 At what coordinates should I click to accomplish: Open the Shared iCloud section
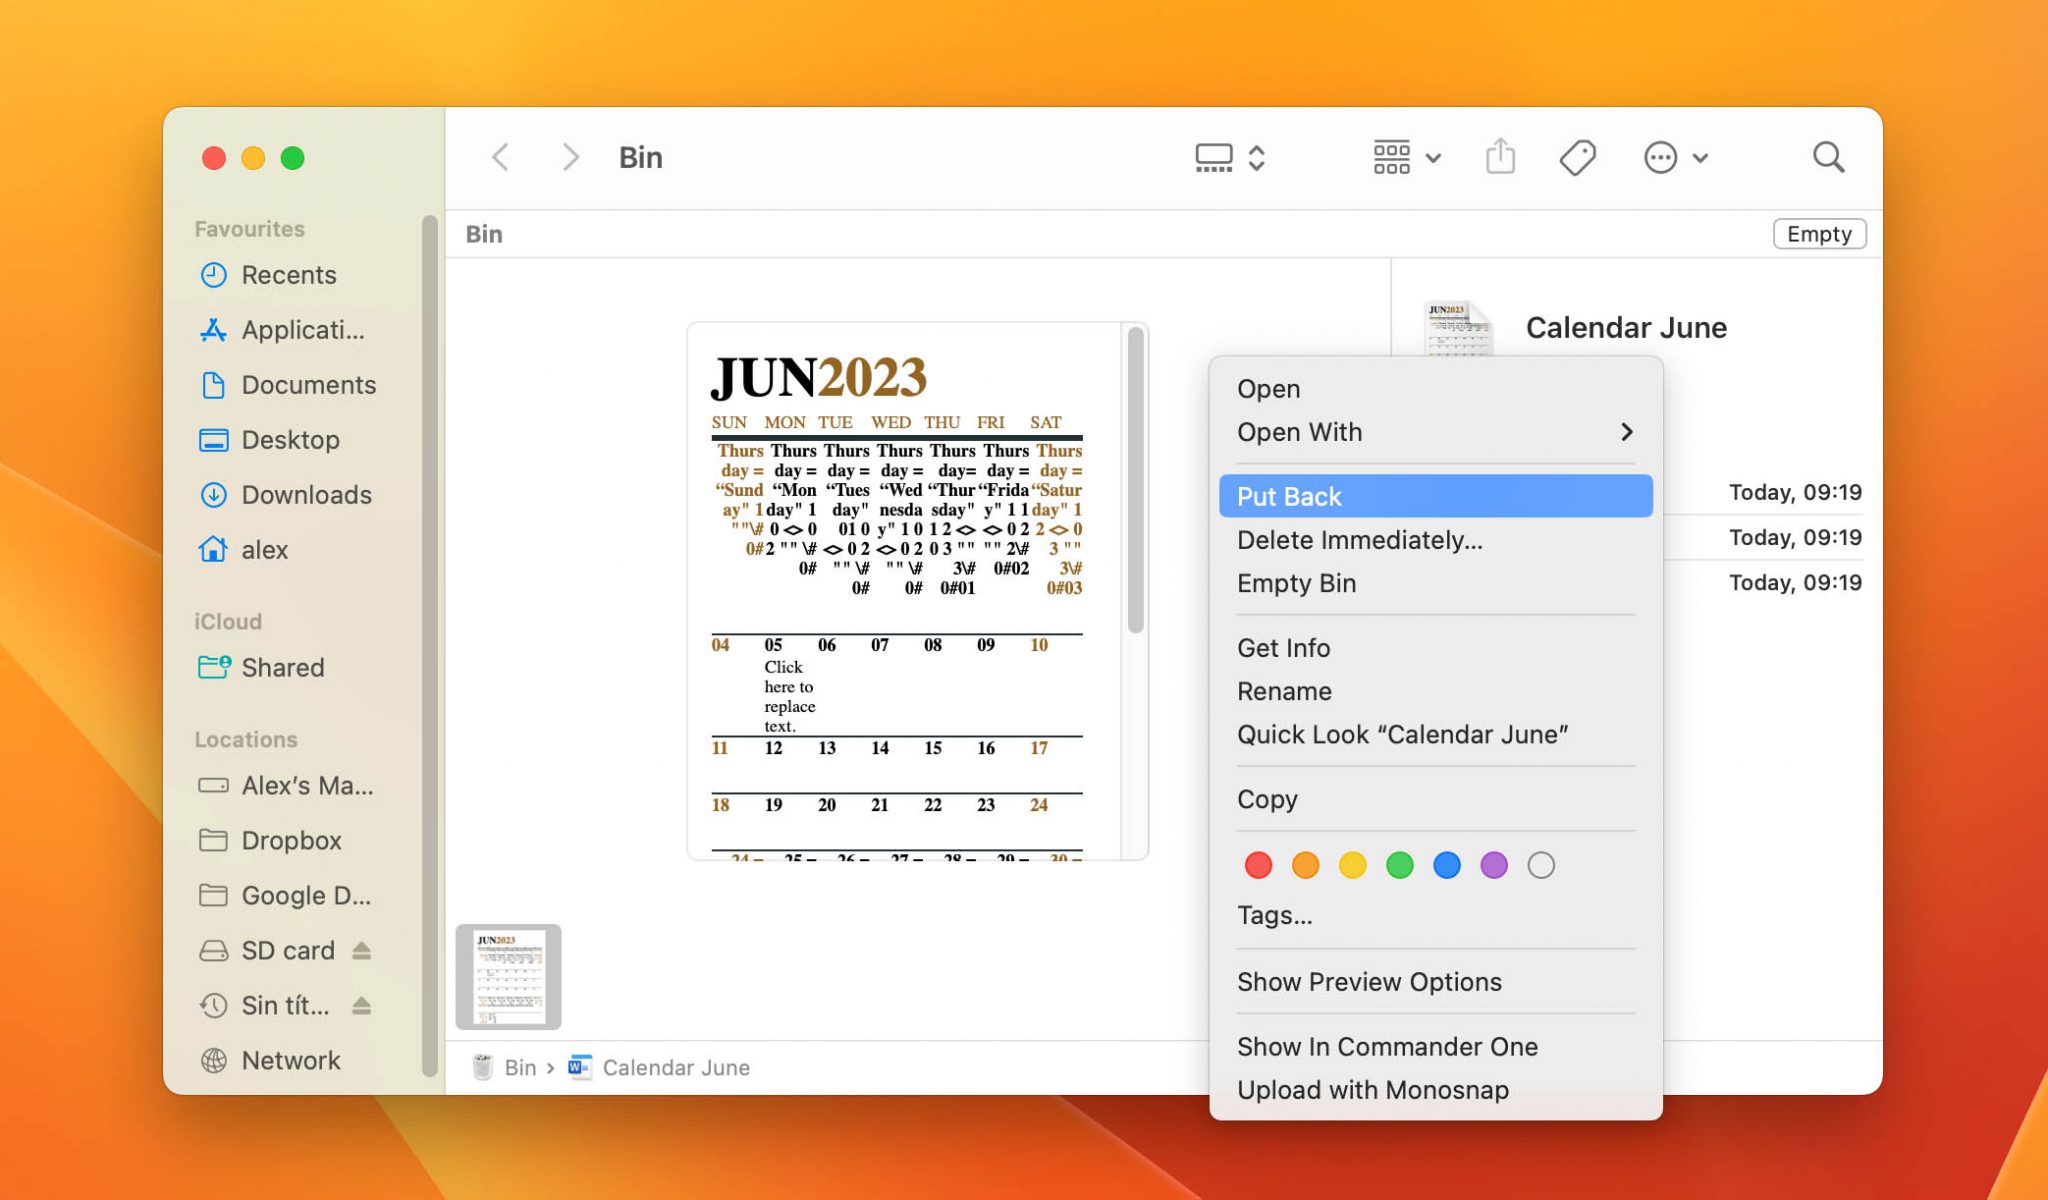pos(283,667)
